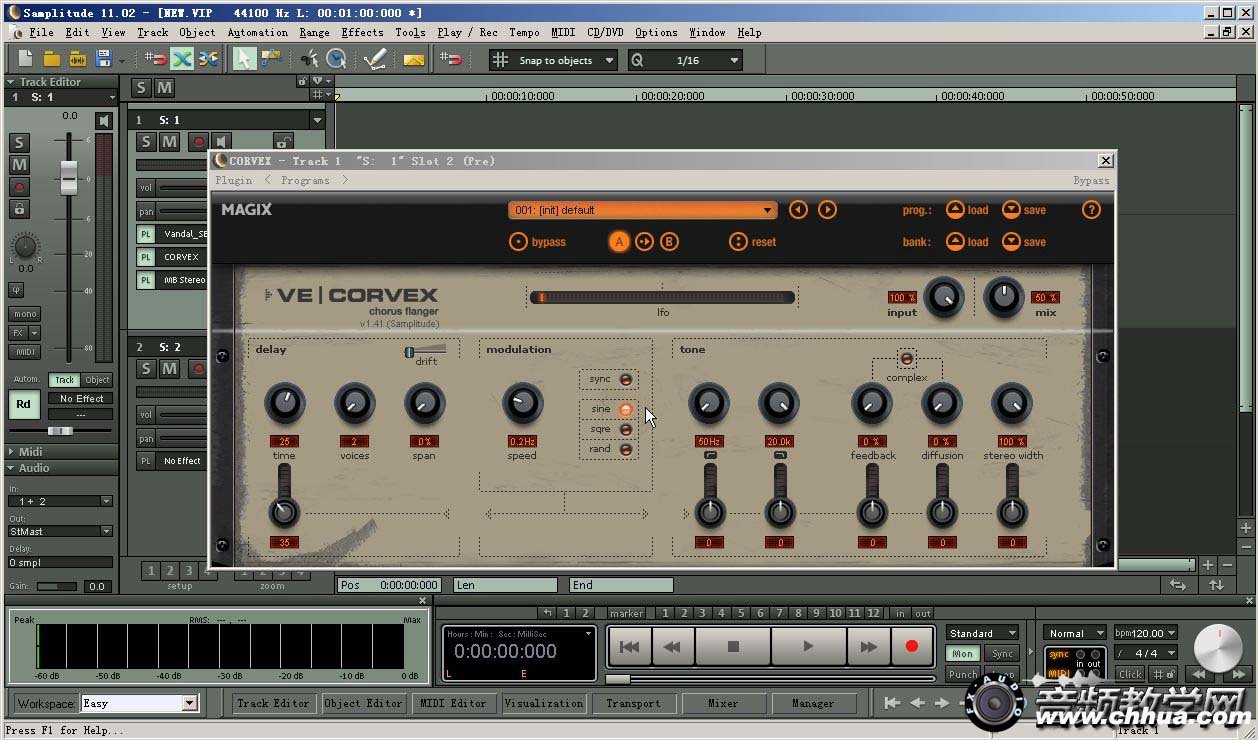Start recording with red Record button

coord(911,647)
